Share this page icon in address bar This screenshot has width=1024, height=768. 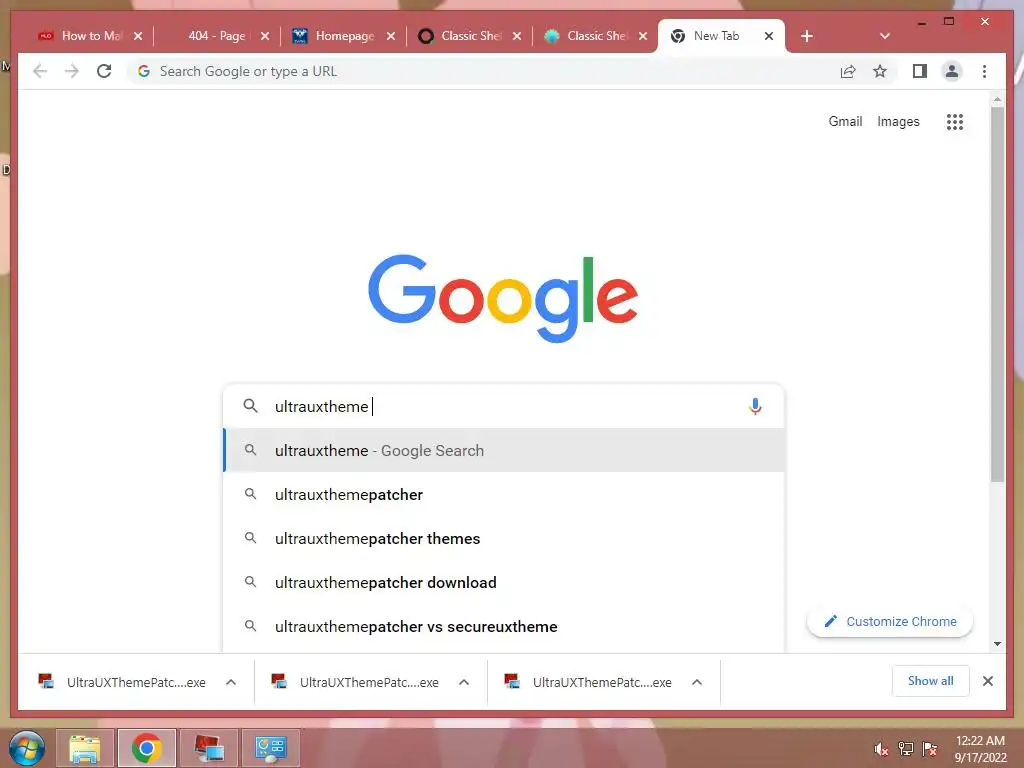click(x=848, y=71)
